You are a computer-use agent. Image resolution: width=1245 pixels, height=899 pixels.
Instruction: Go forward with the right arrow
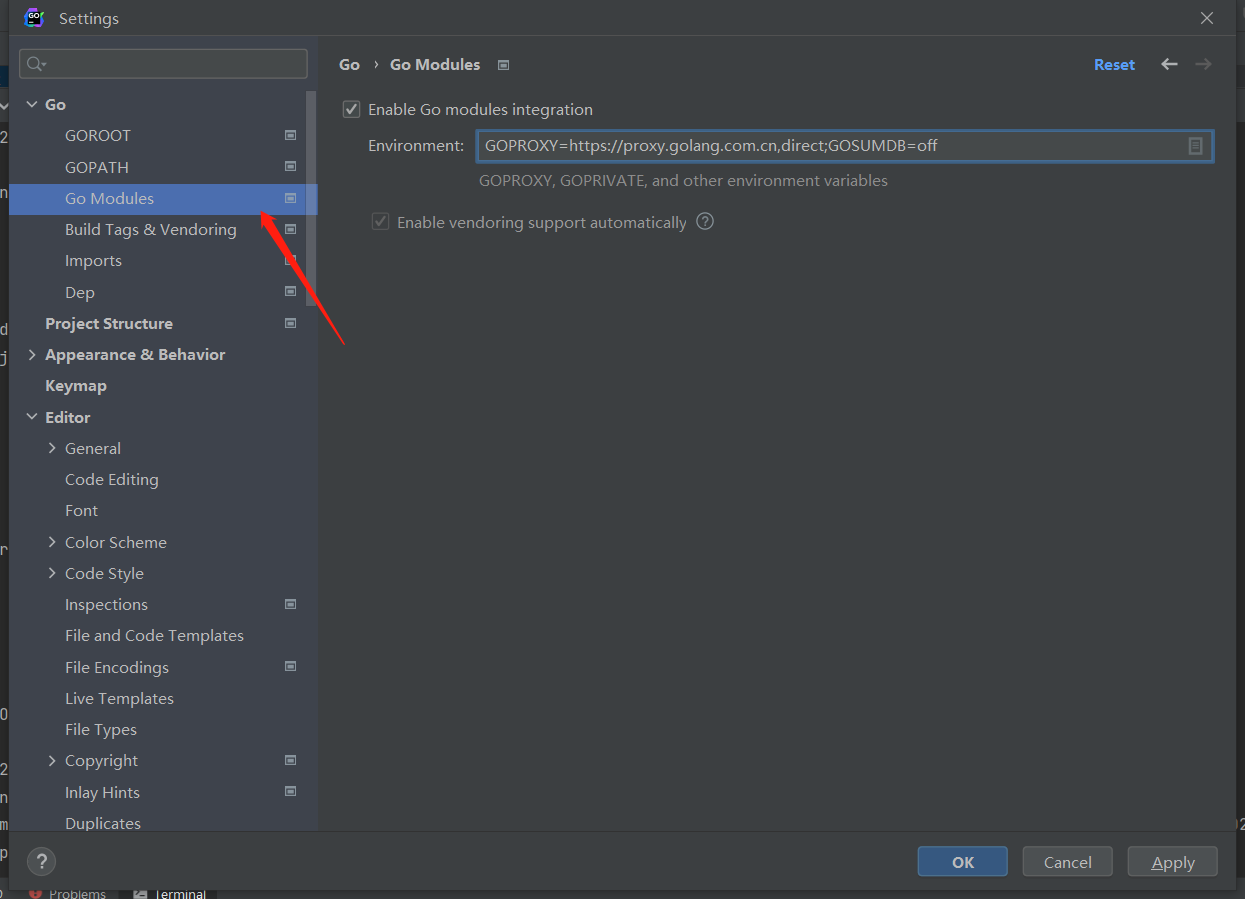(x=1203, y=64)
